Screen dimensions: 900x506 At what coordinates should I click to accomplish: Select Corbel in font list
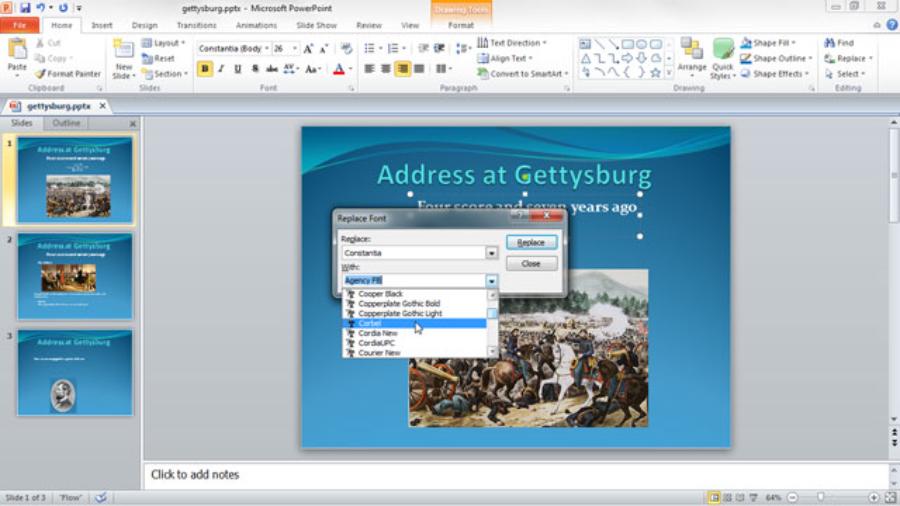click(414, 324)
